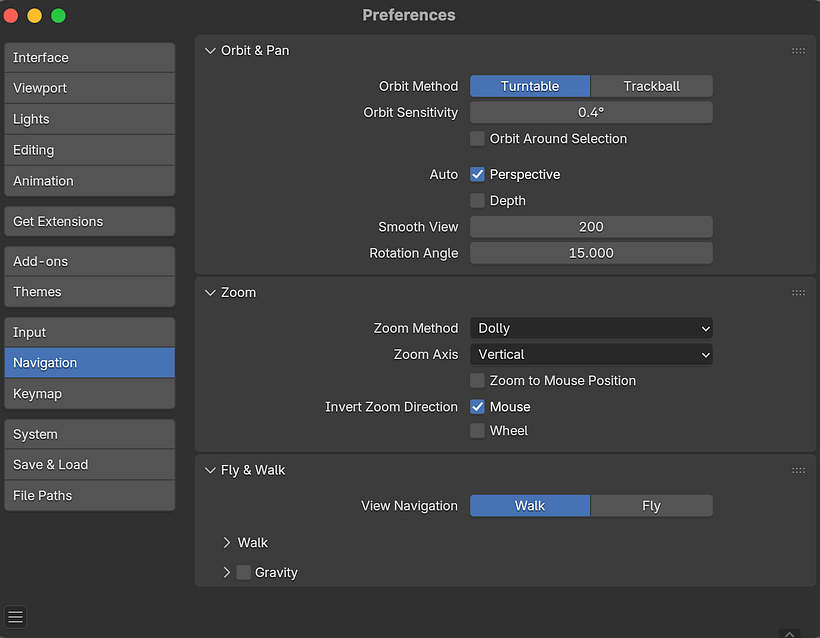Open the hamburger preferences menu

(x=15, y=617)
